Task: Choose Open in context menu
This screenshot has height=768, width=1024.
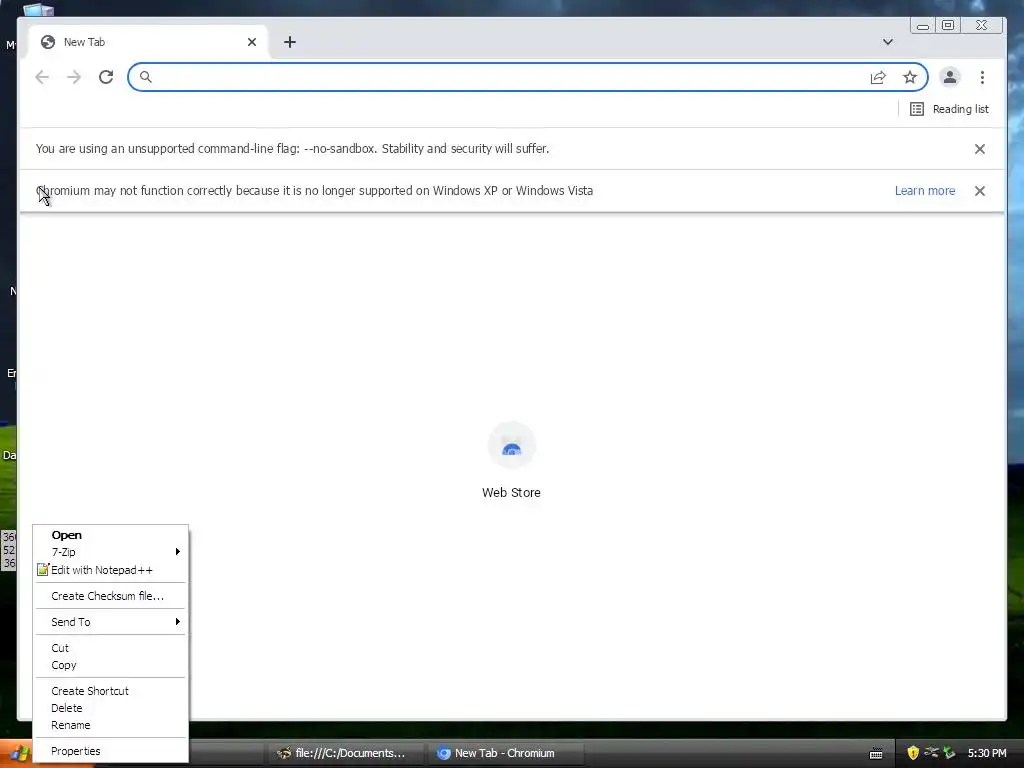Action: [110, 535]
